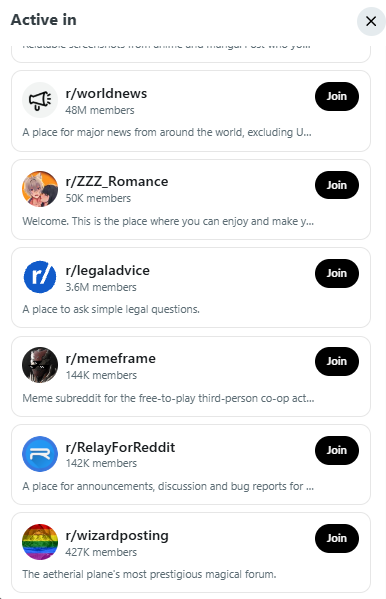The height and width of the screenshot is (599, 386).
Task: Click the r/legaladvice description text
Action: (111, 309)
